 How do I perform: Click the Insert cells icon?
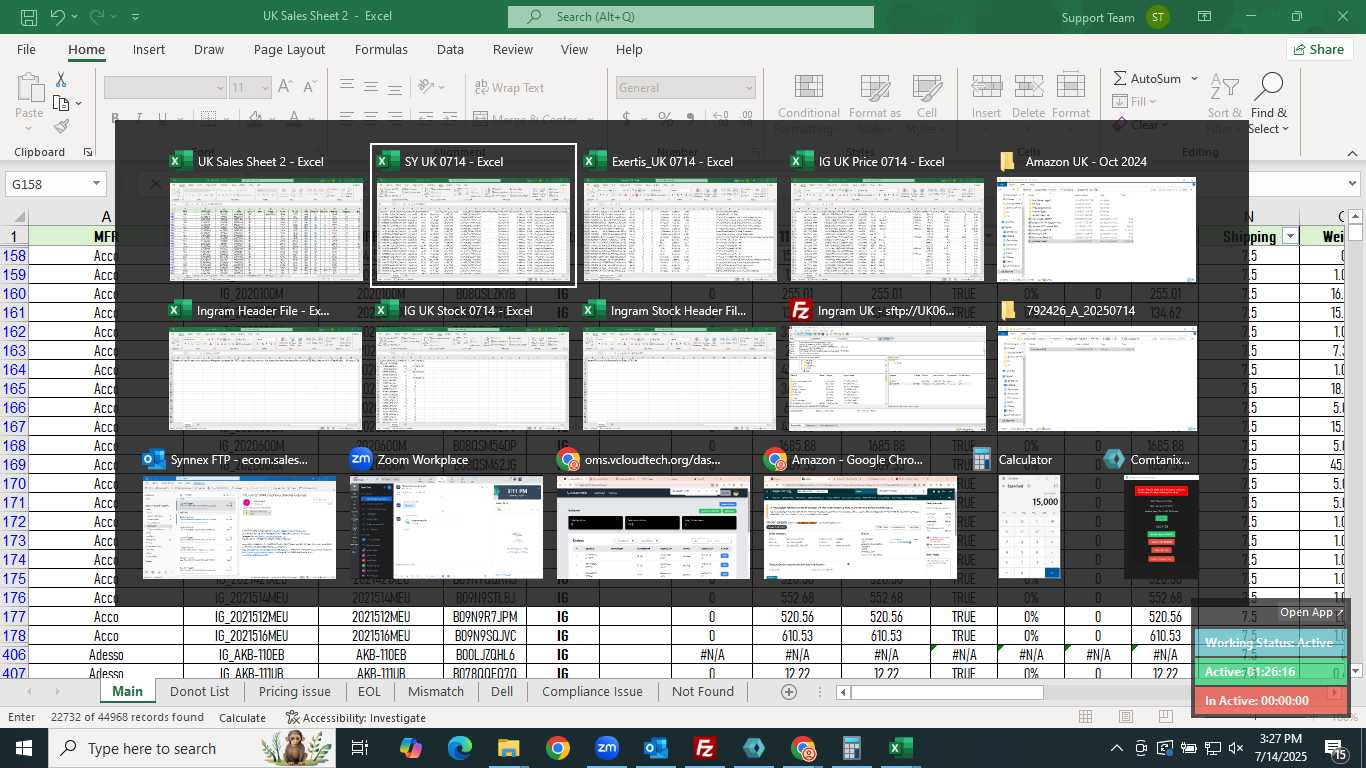[987, 86]
